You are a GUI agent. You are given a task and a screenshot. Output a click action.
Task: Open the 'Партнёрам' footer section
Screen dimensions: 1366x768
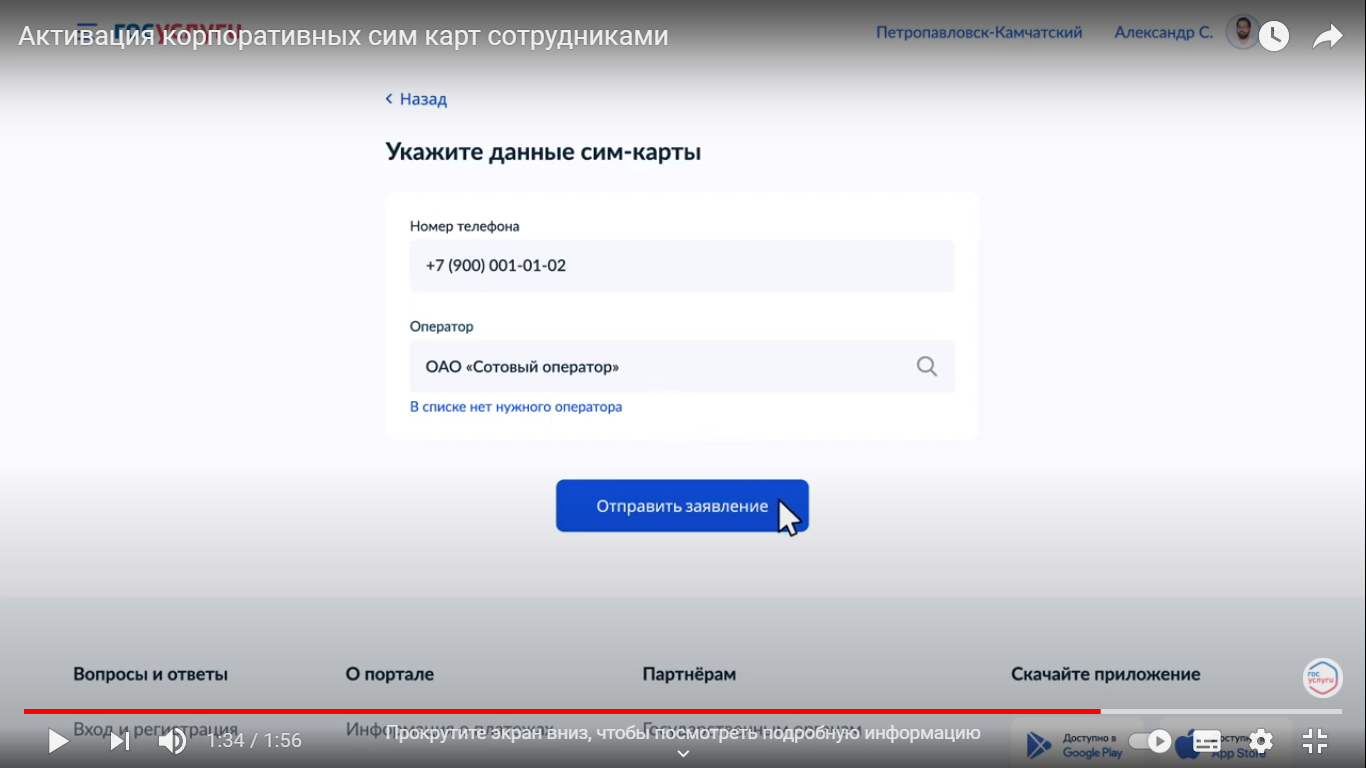[688, 674]
